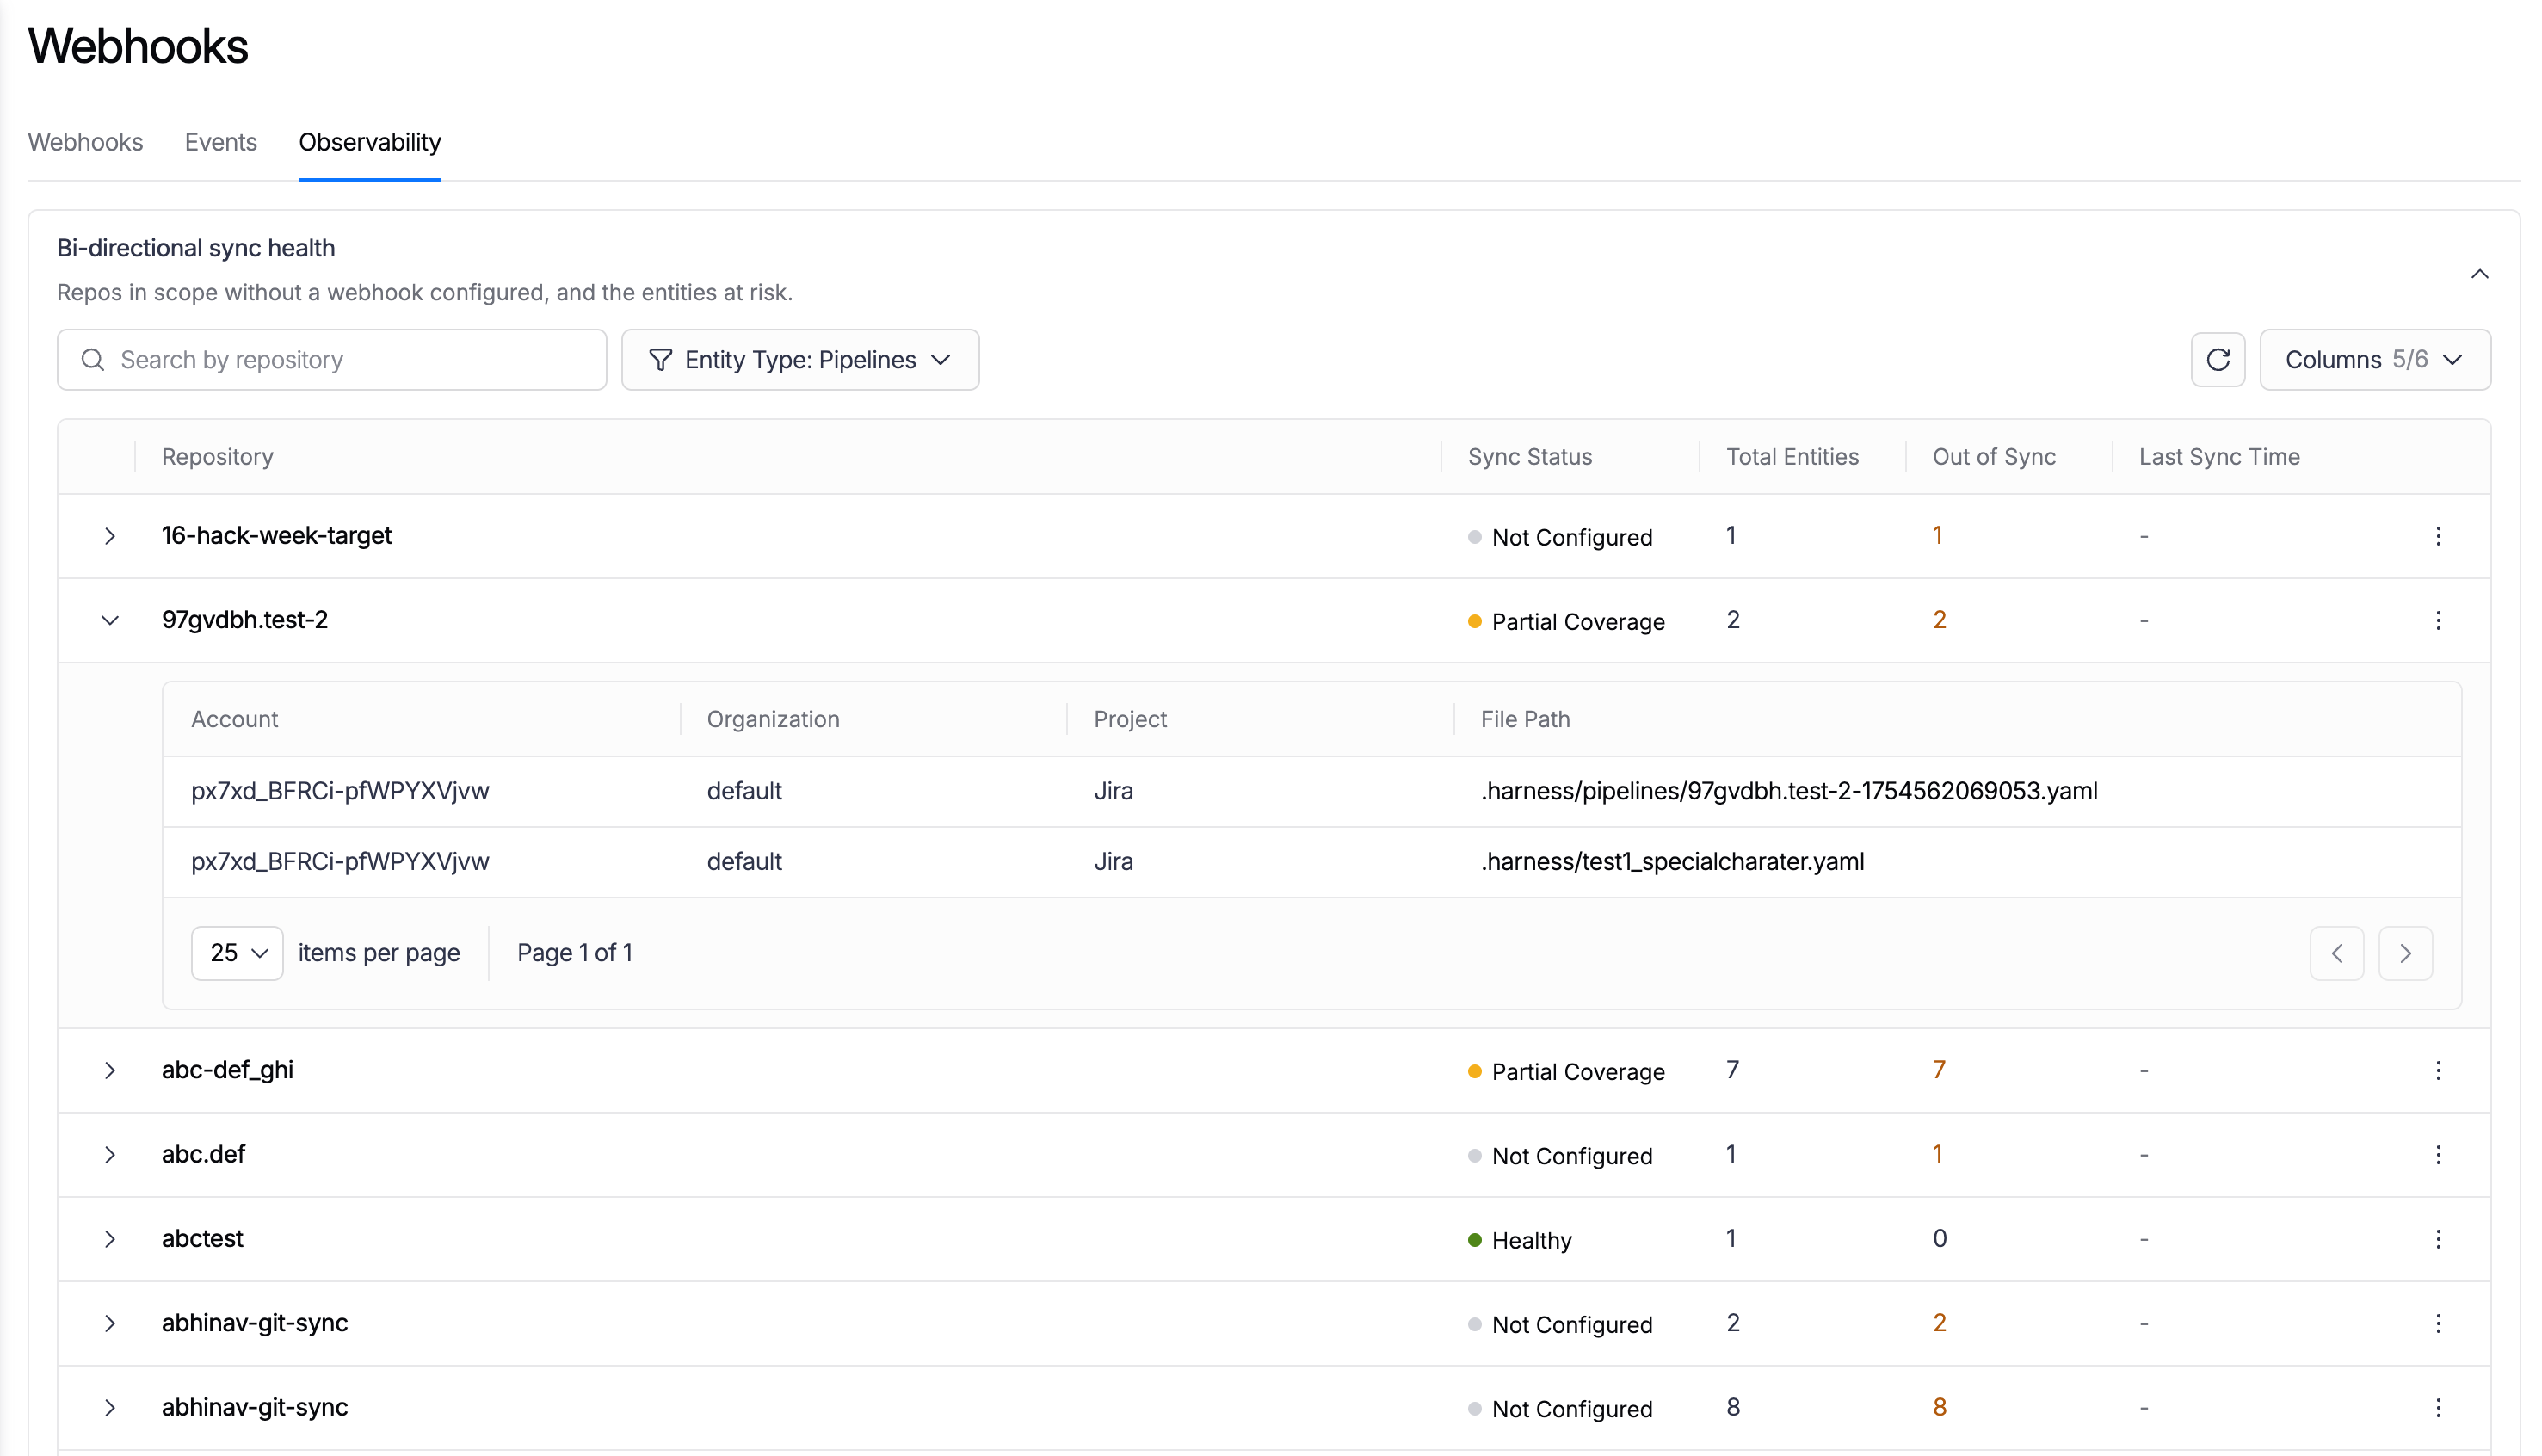Expand the abc.def row

coord(110,1154)
